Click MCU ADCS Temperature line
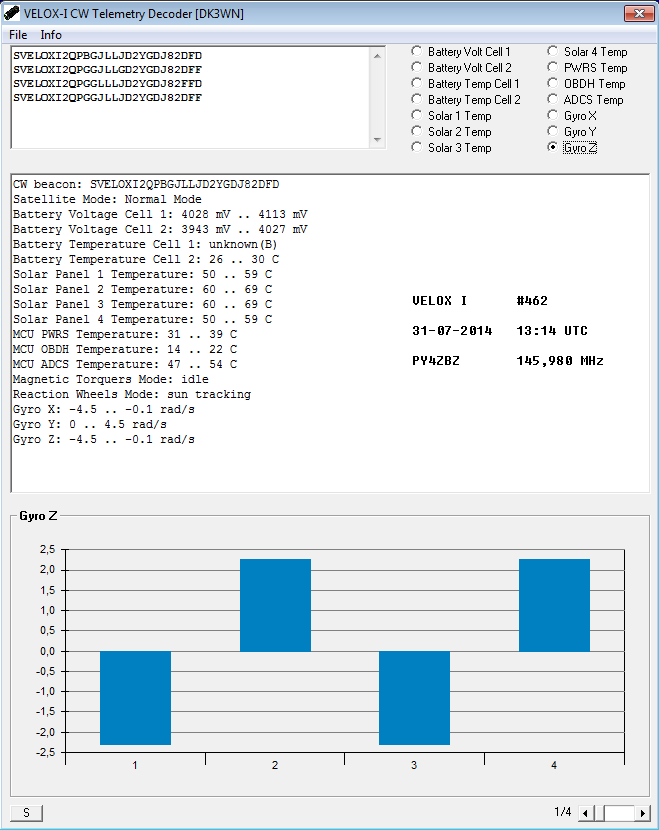Image resolution: width=659 pixels, height=830 pixels. tap(125, 364)
